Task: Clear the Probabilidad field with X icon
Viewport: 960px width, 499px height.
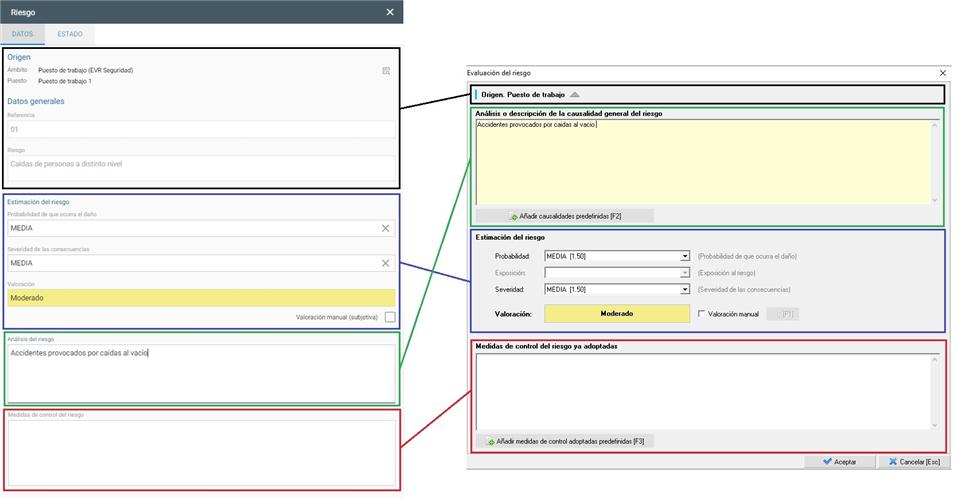Action: click(x=385, y=228)
